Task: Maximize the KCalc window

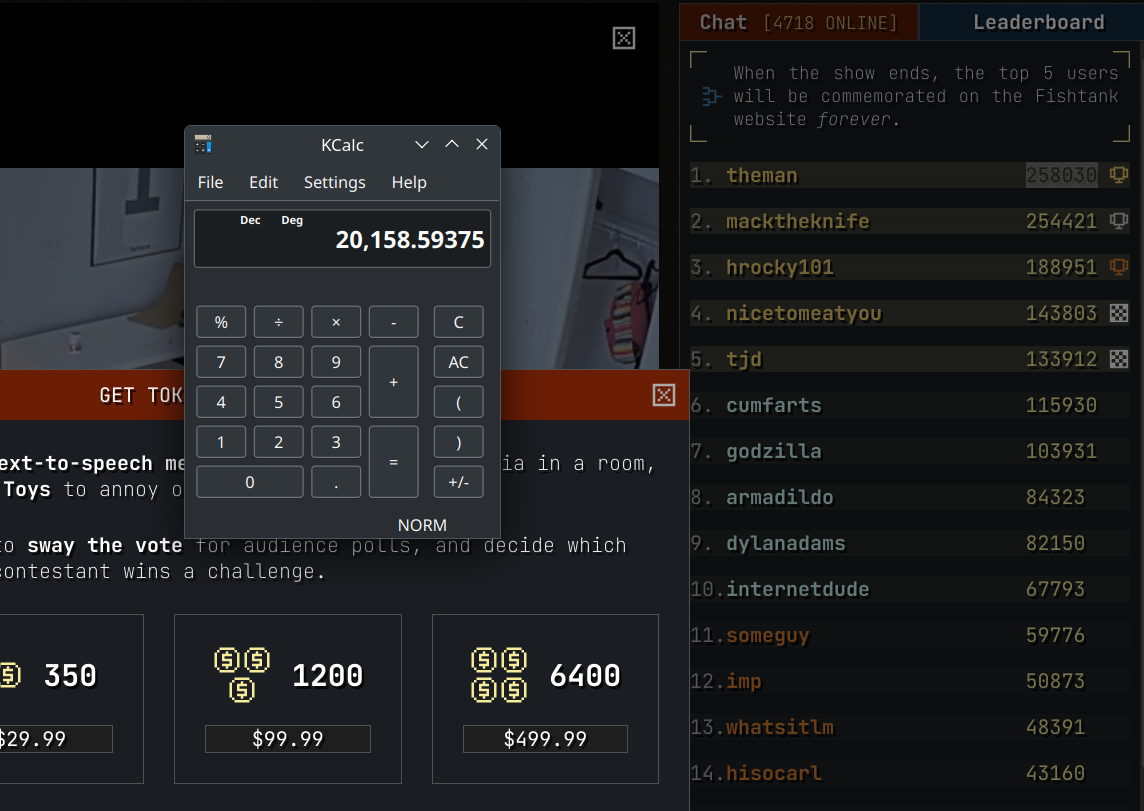Action: [452, 144]
